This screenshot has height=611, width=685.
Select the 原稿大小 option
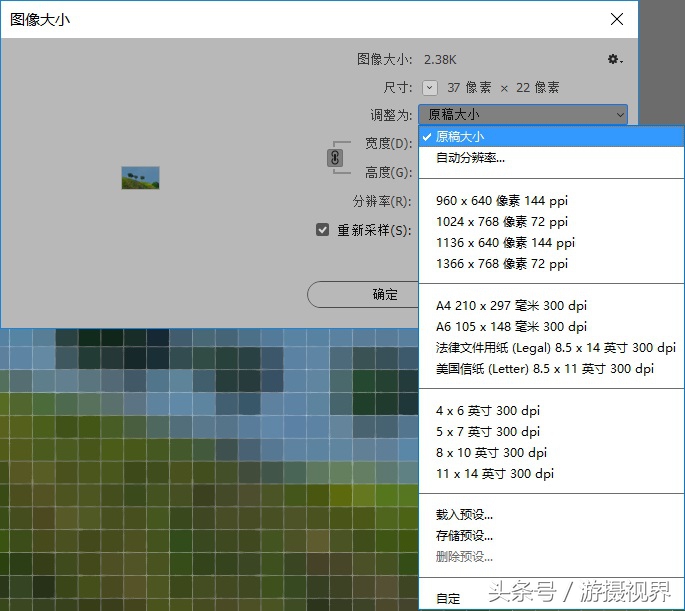551,137
